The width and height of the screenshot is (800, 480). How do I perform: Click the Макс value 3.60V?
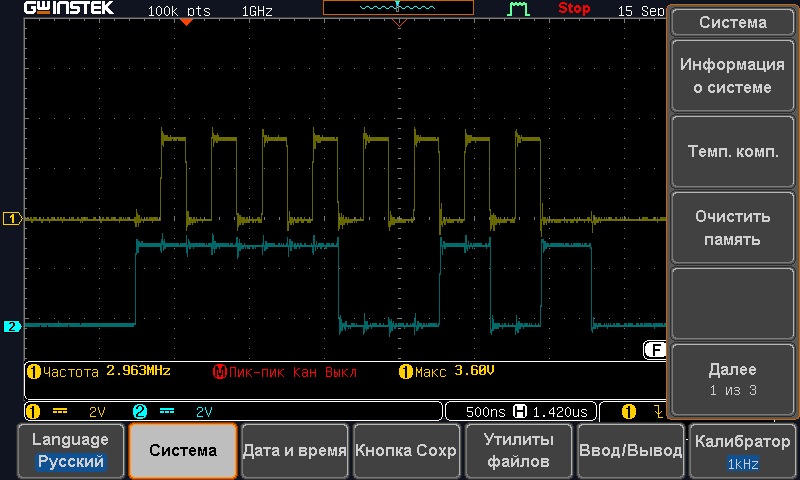474,371
